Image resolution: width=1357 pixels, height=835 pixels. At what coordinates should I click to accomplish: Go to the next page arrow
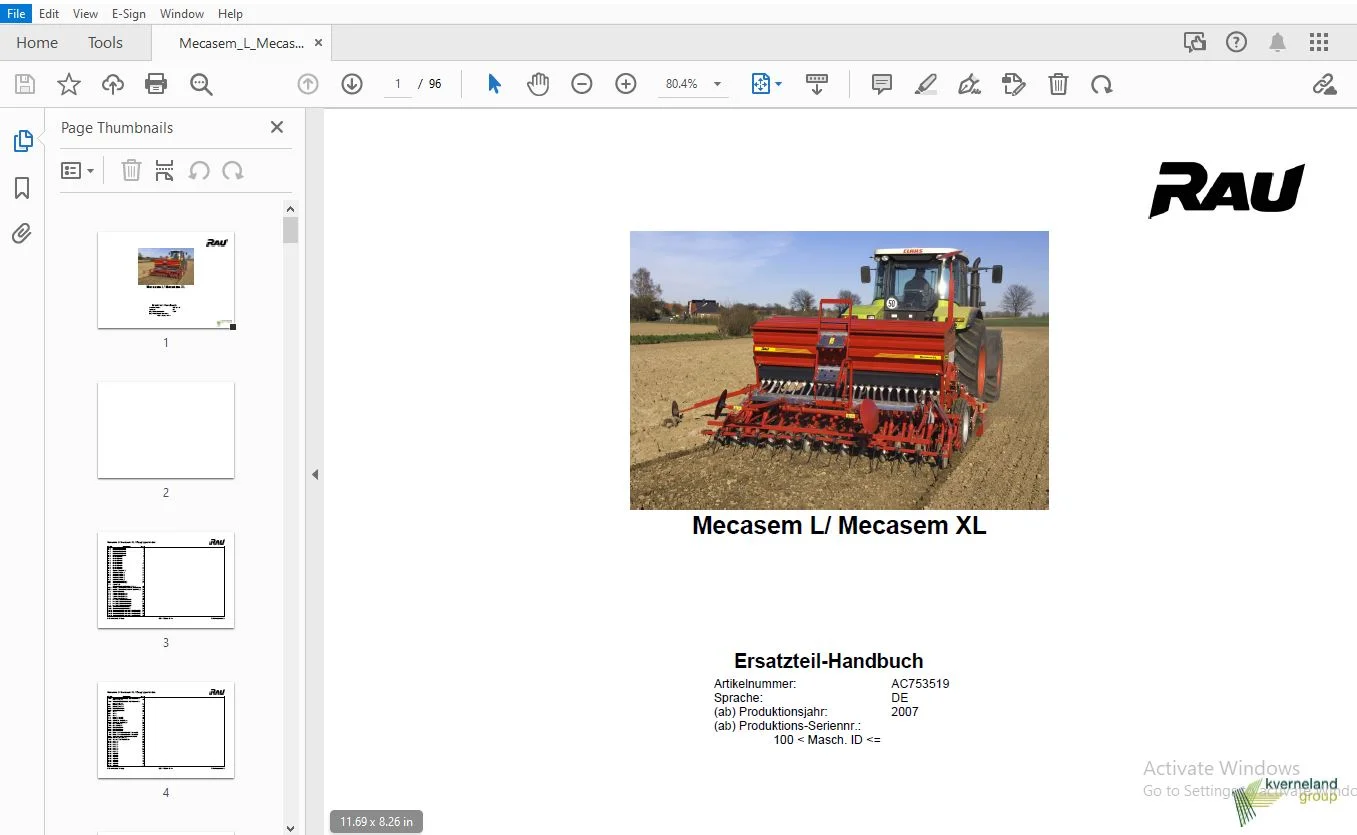click(352, 85)
